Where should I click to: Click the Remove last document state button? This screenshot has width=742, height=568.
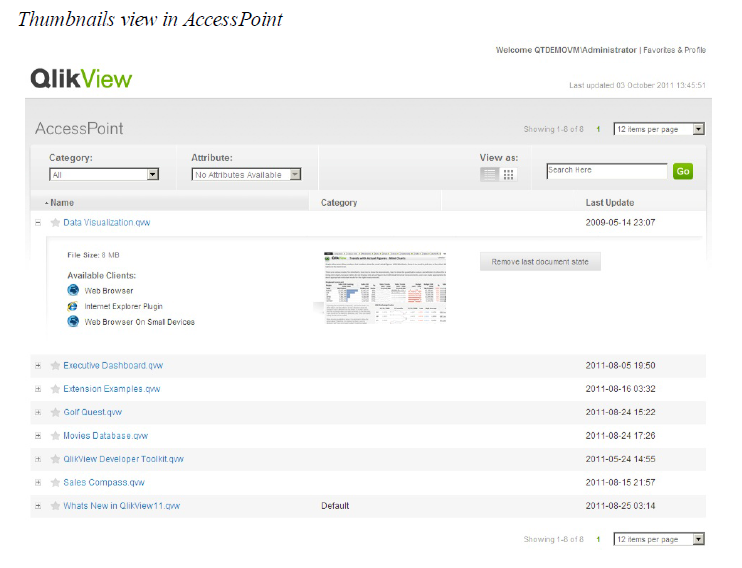tap(540, 262)
